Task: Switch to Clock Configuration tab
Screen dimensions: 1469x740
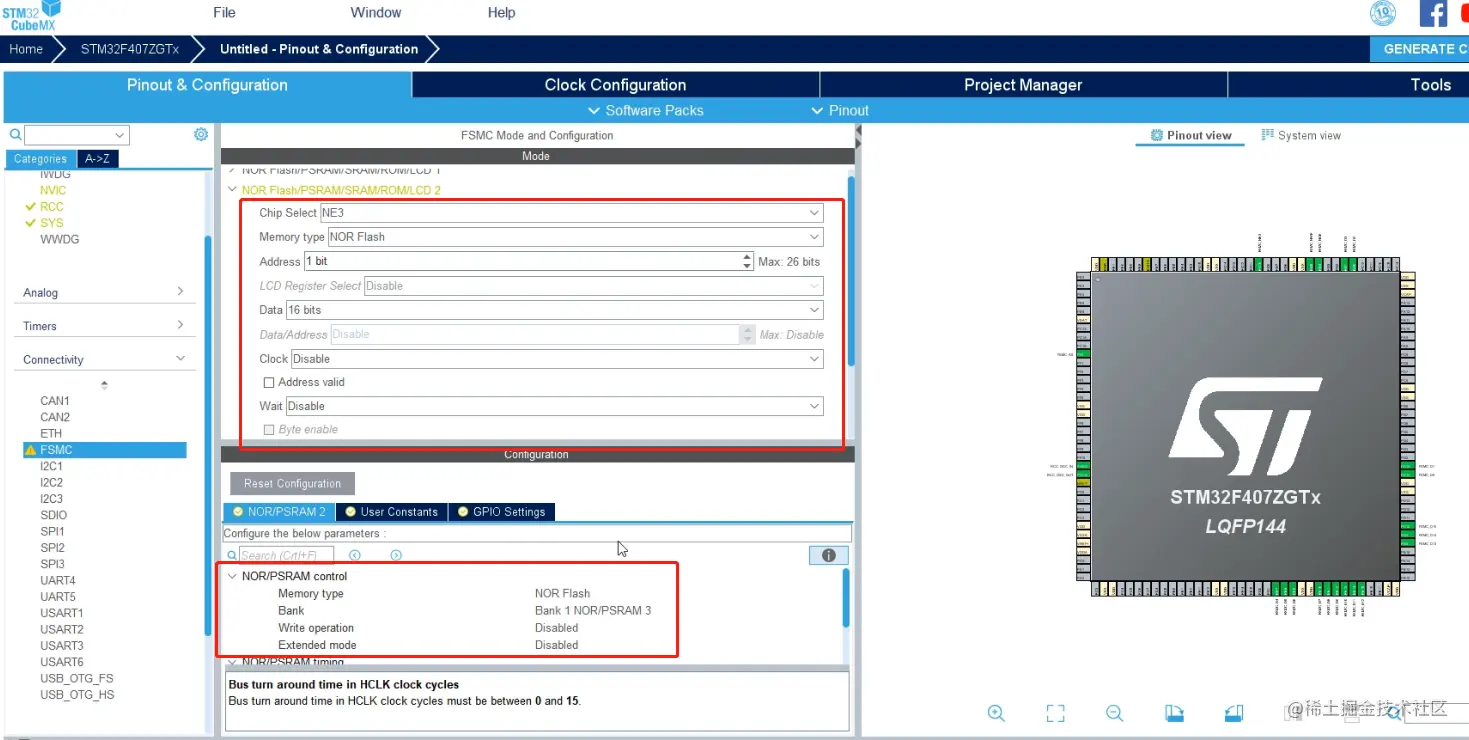Action: tap(615, 85)
